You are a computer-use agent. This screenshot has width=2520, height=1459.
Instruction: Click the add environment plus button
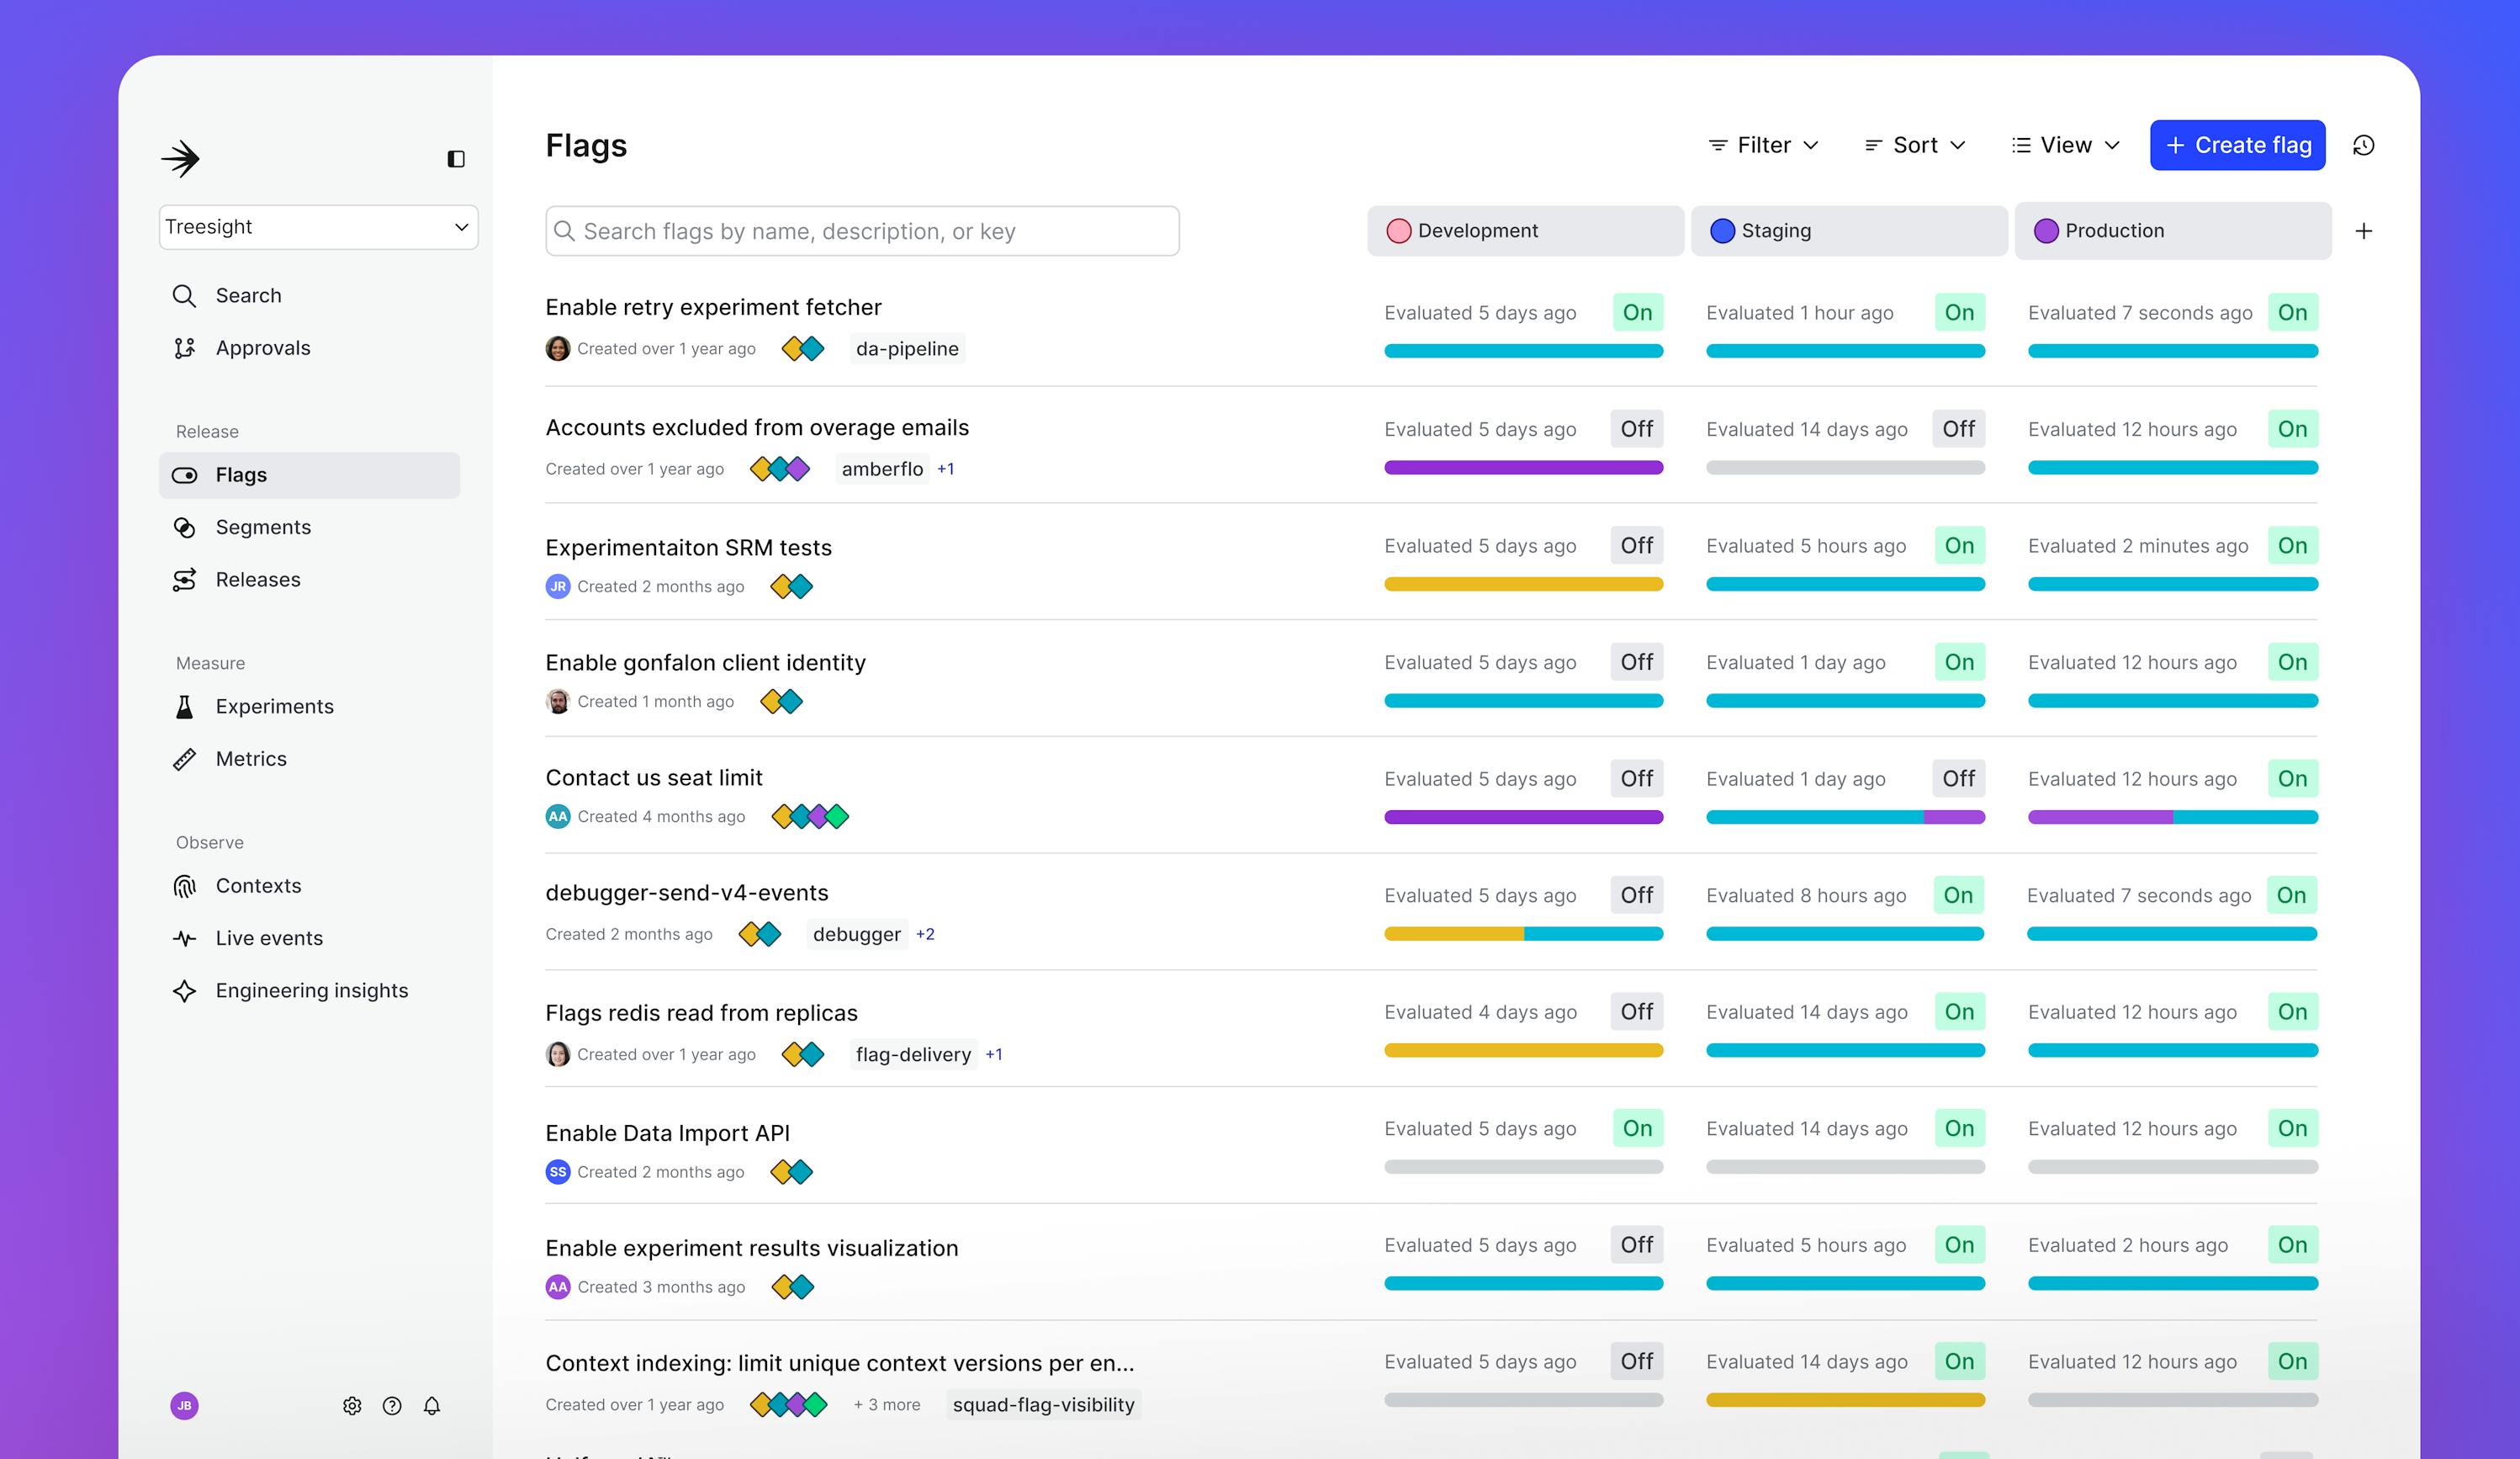tap(2364, 229)
